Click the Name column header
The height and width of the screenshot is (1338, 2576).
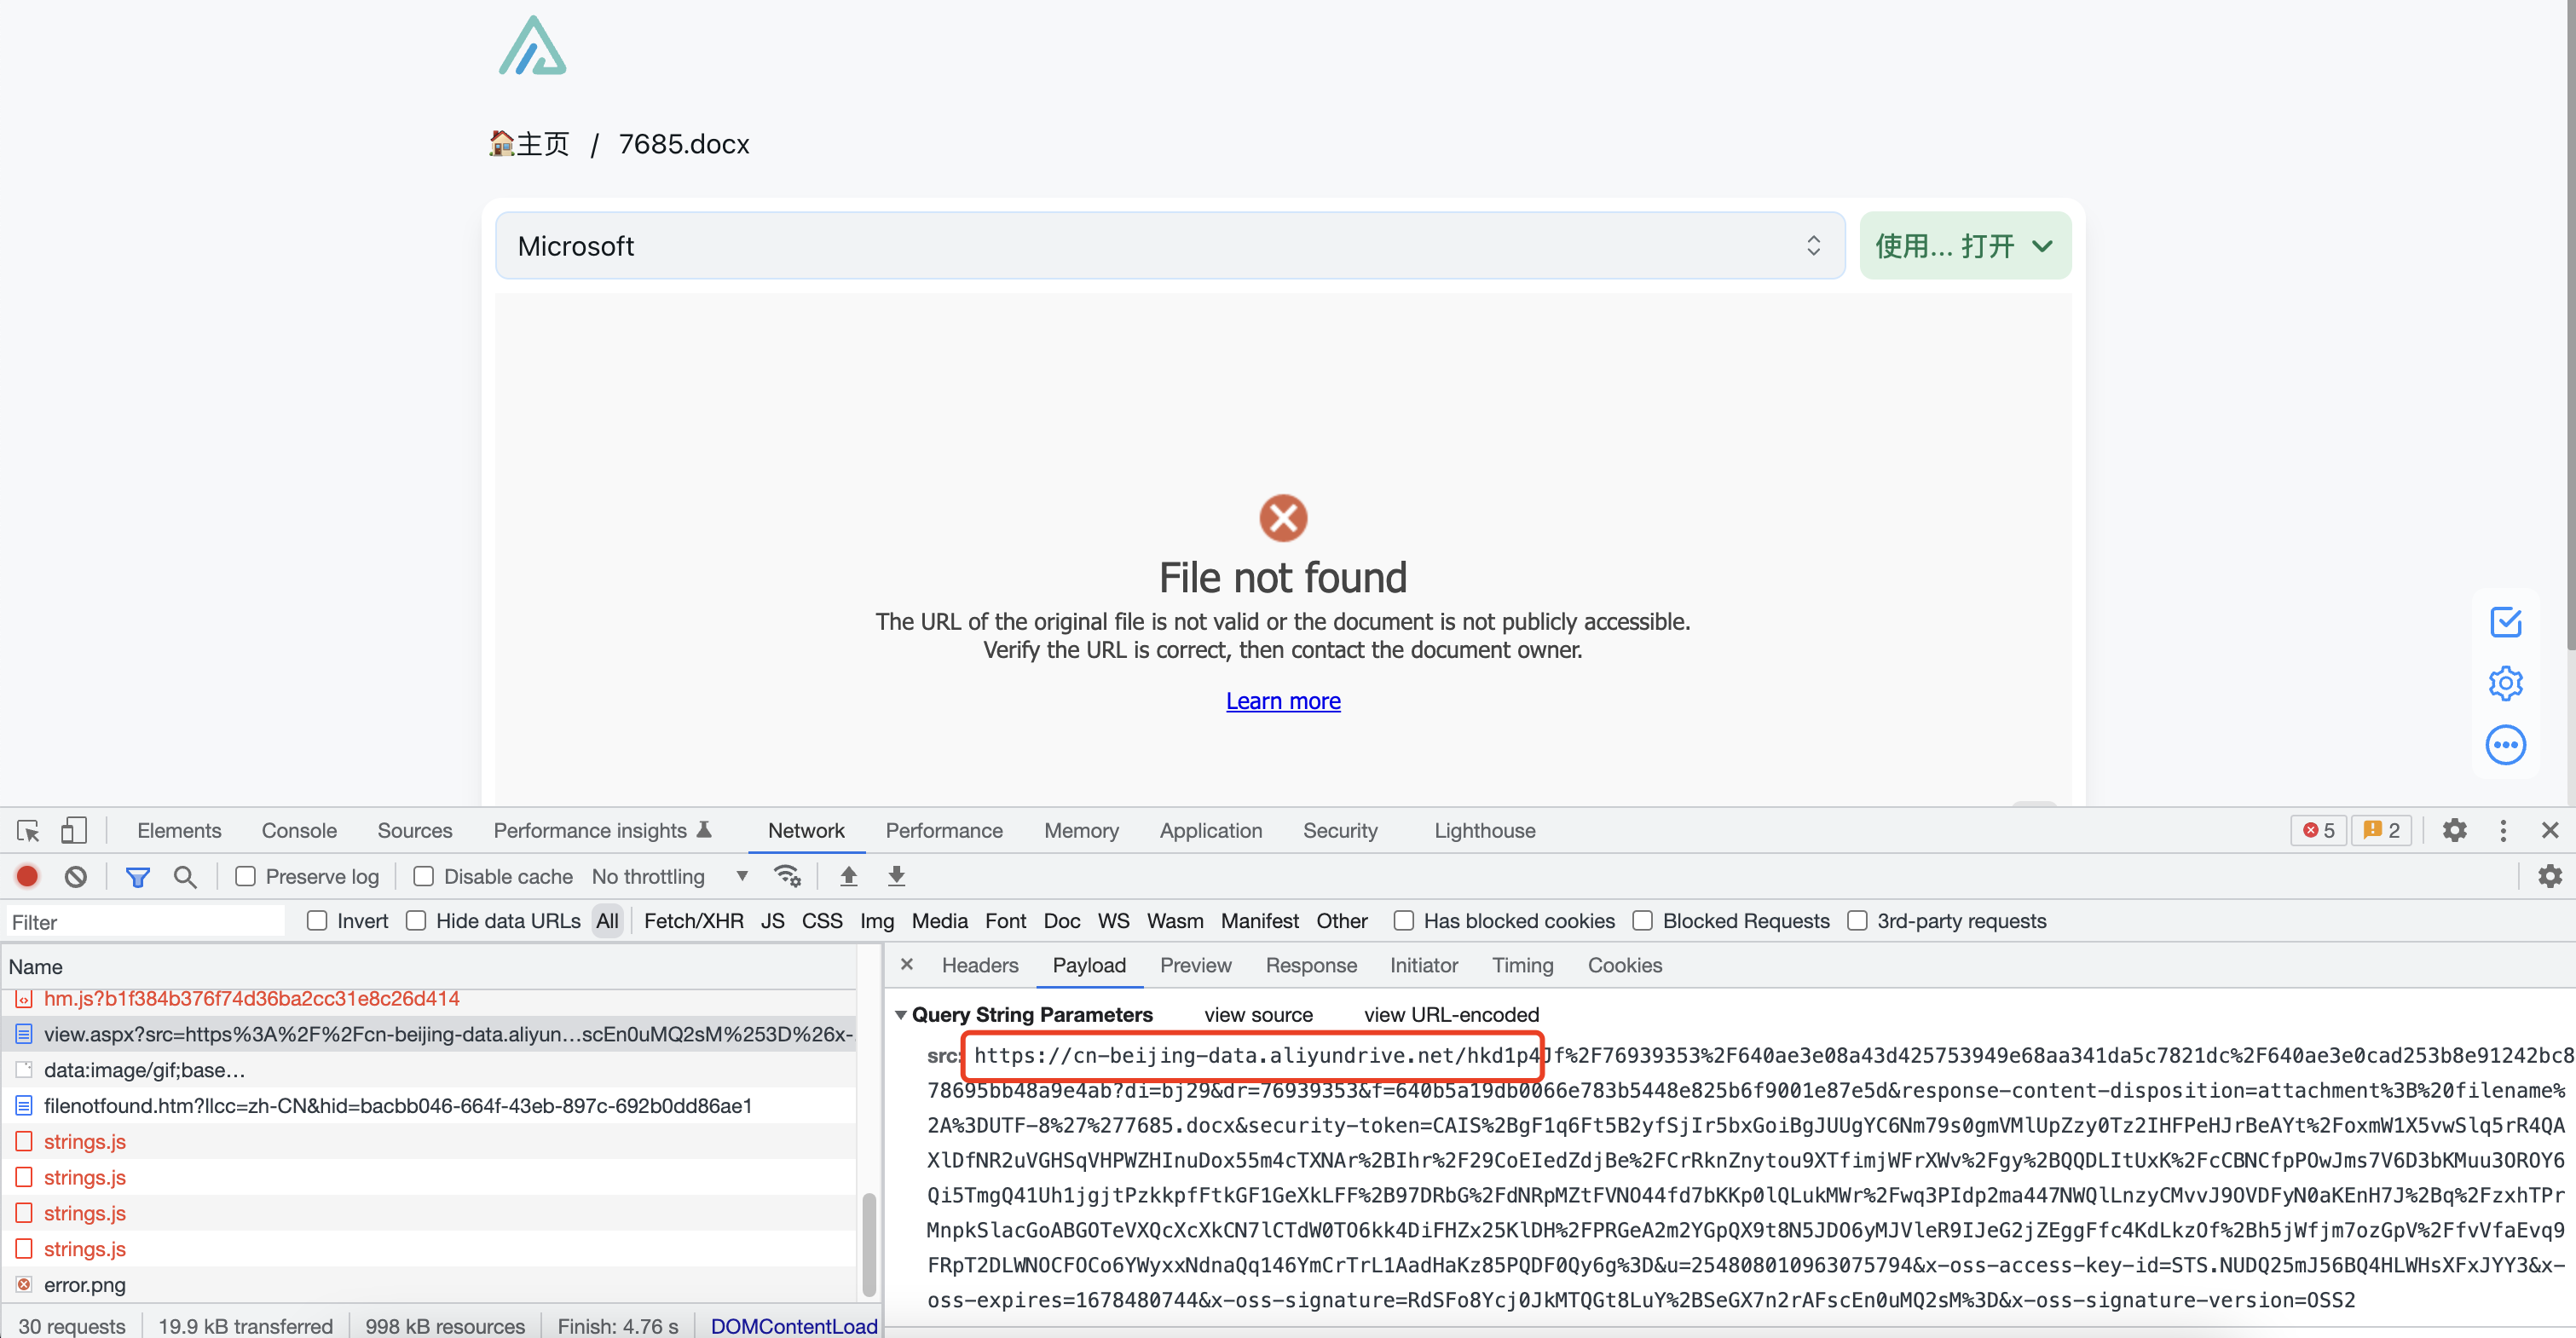(430, 966)
